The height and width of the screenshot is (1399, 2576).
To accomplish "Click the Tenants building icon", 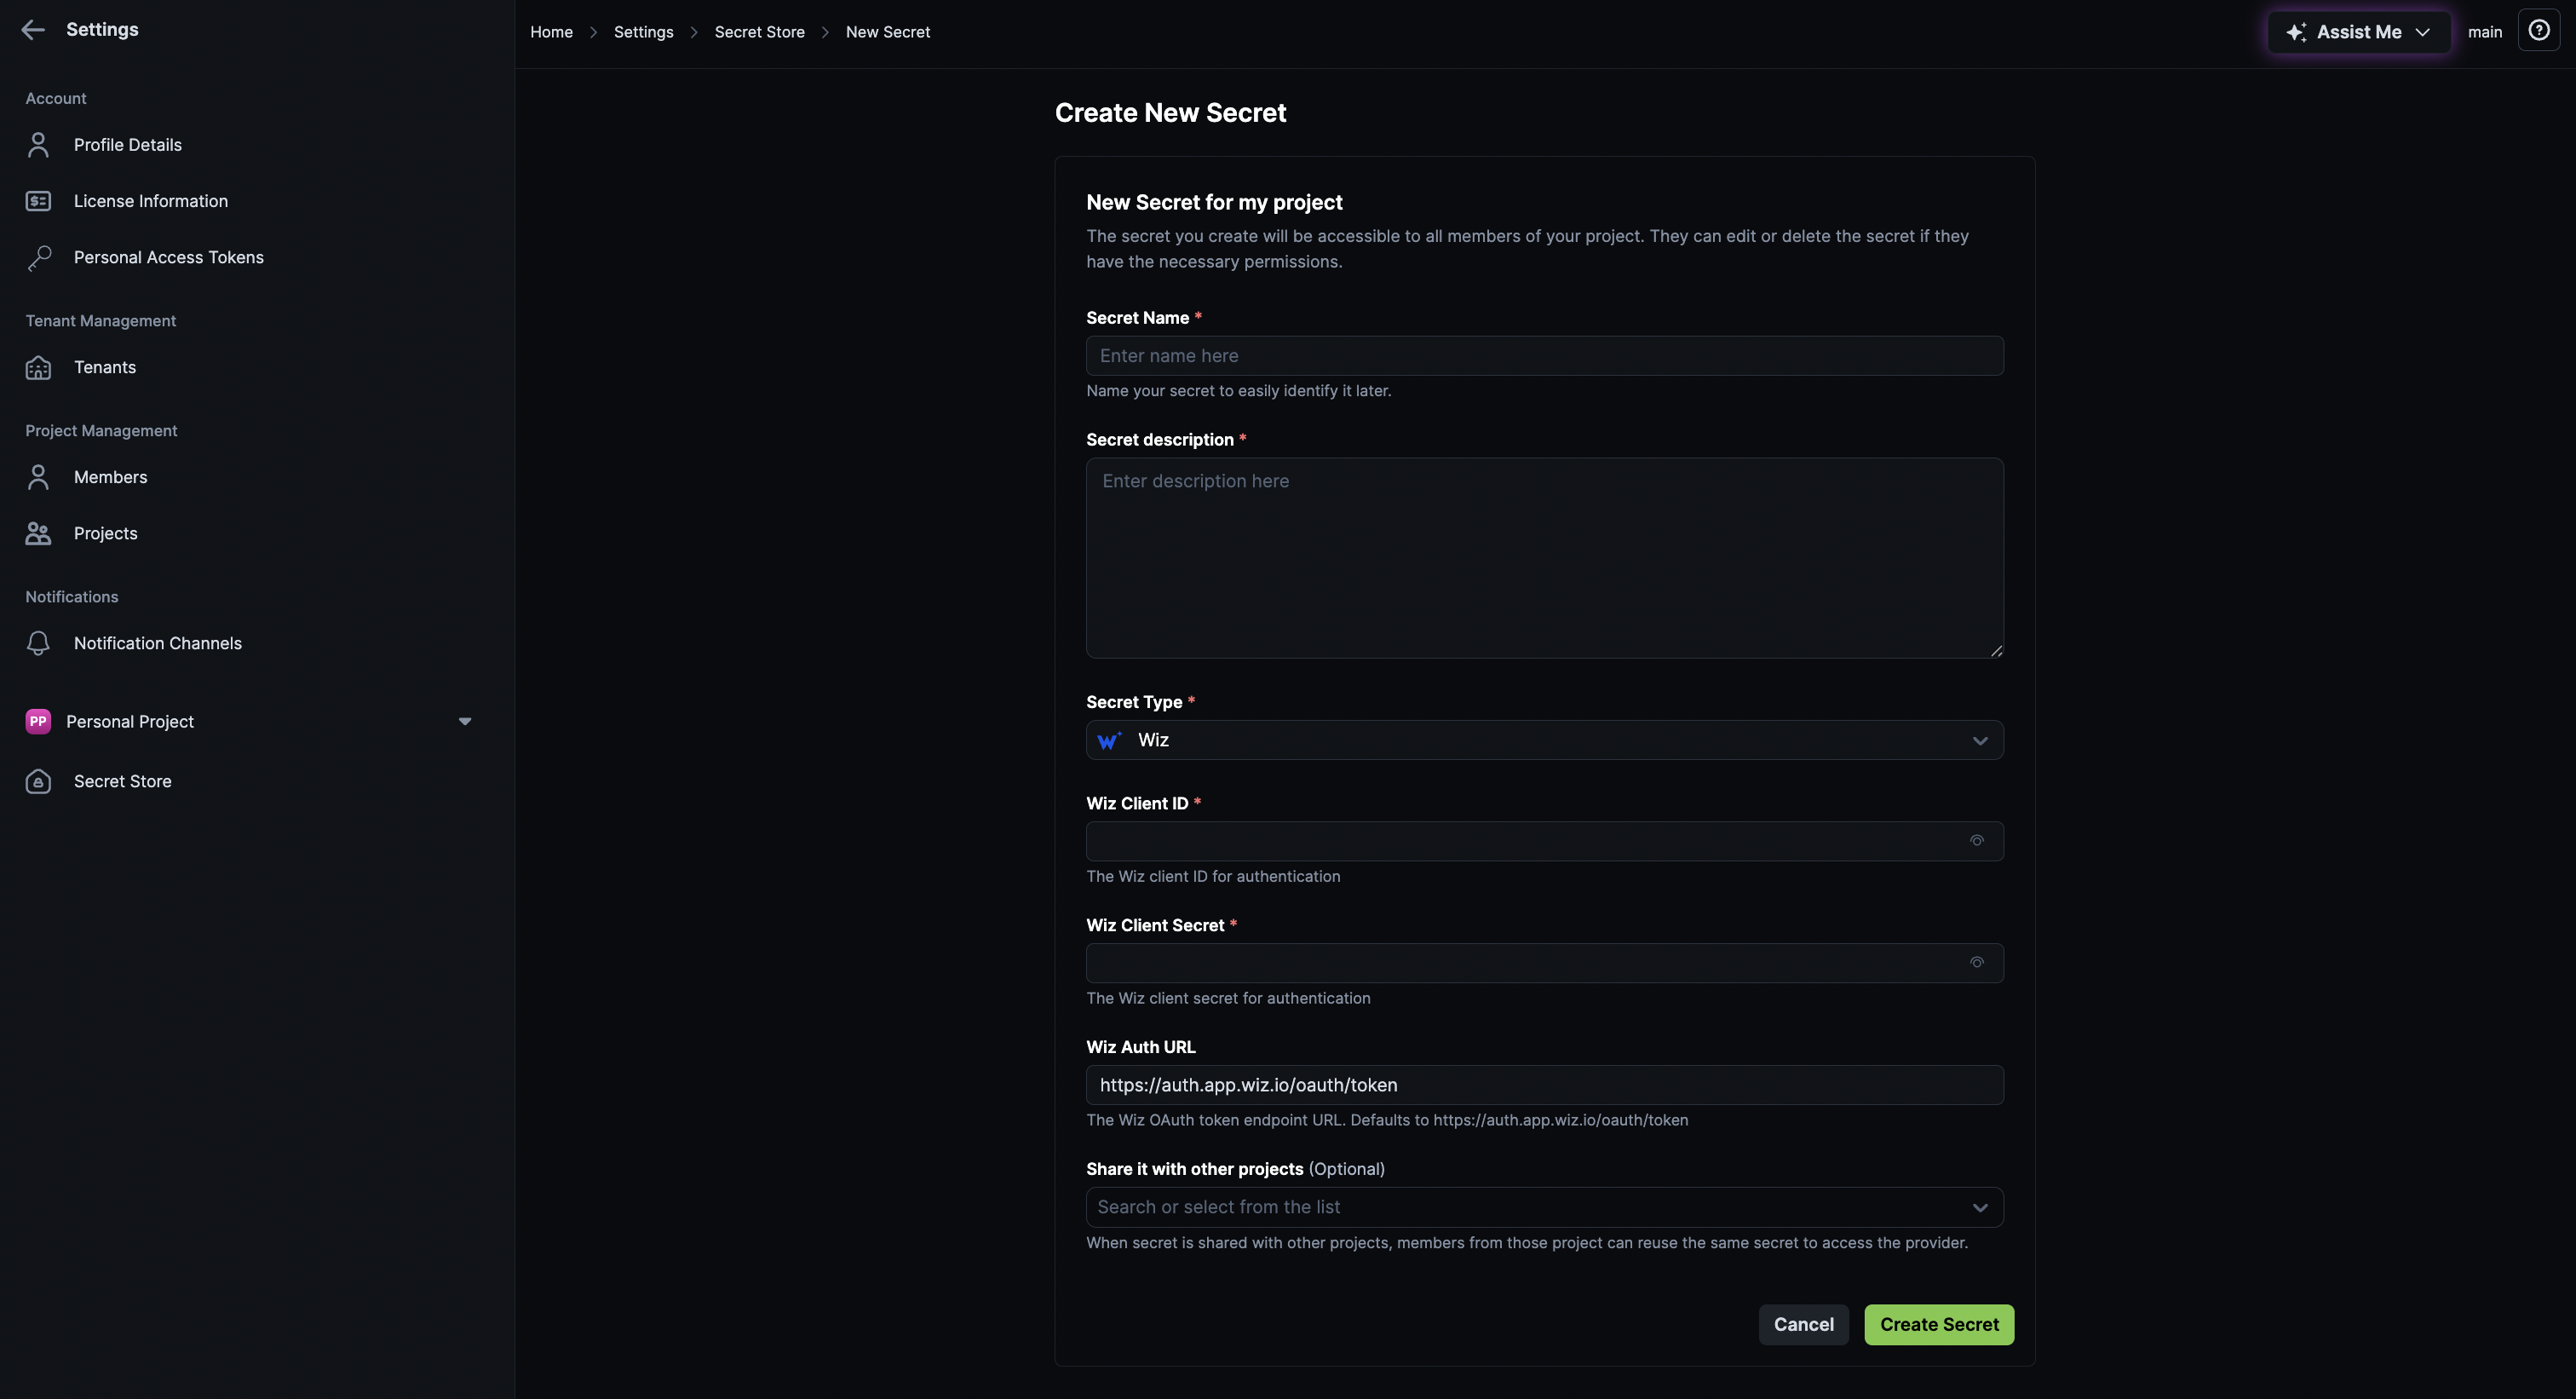I will click(38, 368).
